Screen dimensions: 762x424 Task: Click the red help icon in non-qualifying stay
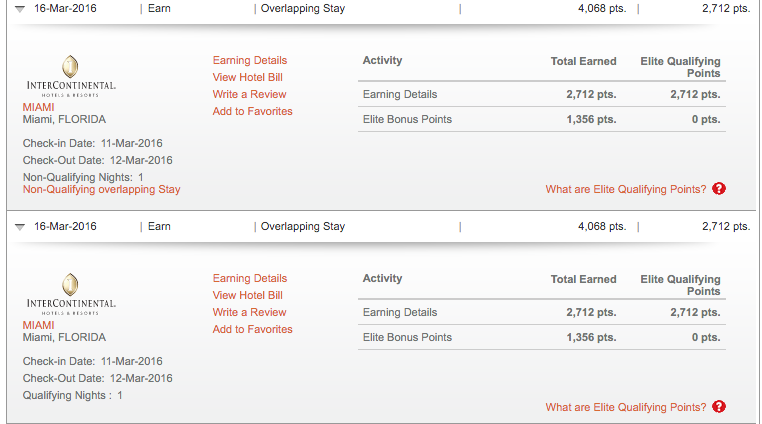click(x=719, y=189)
